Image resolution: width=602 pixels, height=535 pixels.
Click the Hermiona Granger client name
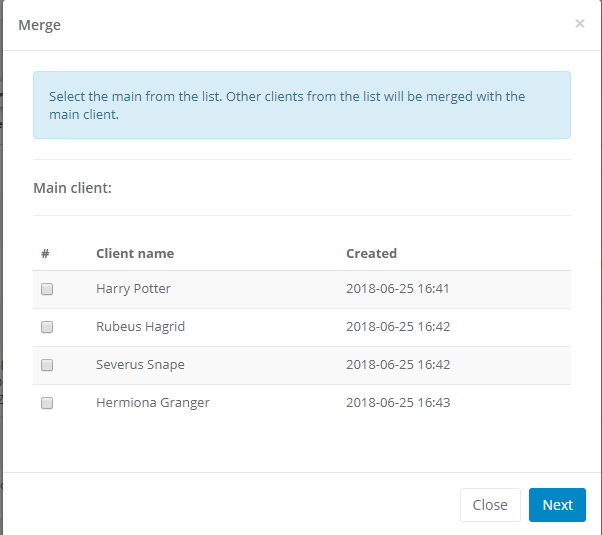[152, 403]
